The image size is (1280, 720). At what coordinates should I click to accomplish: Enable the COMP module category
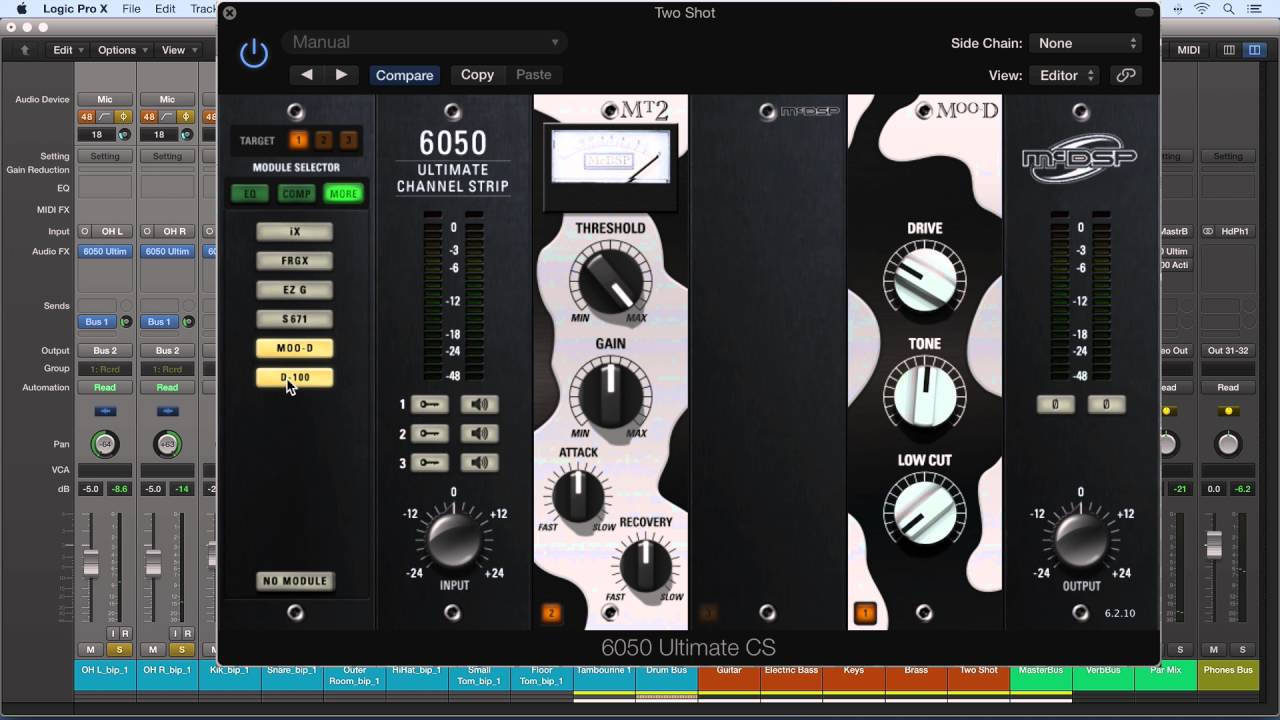297,194
